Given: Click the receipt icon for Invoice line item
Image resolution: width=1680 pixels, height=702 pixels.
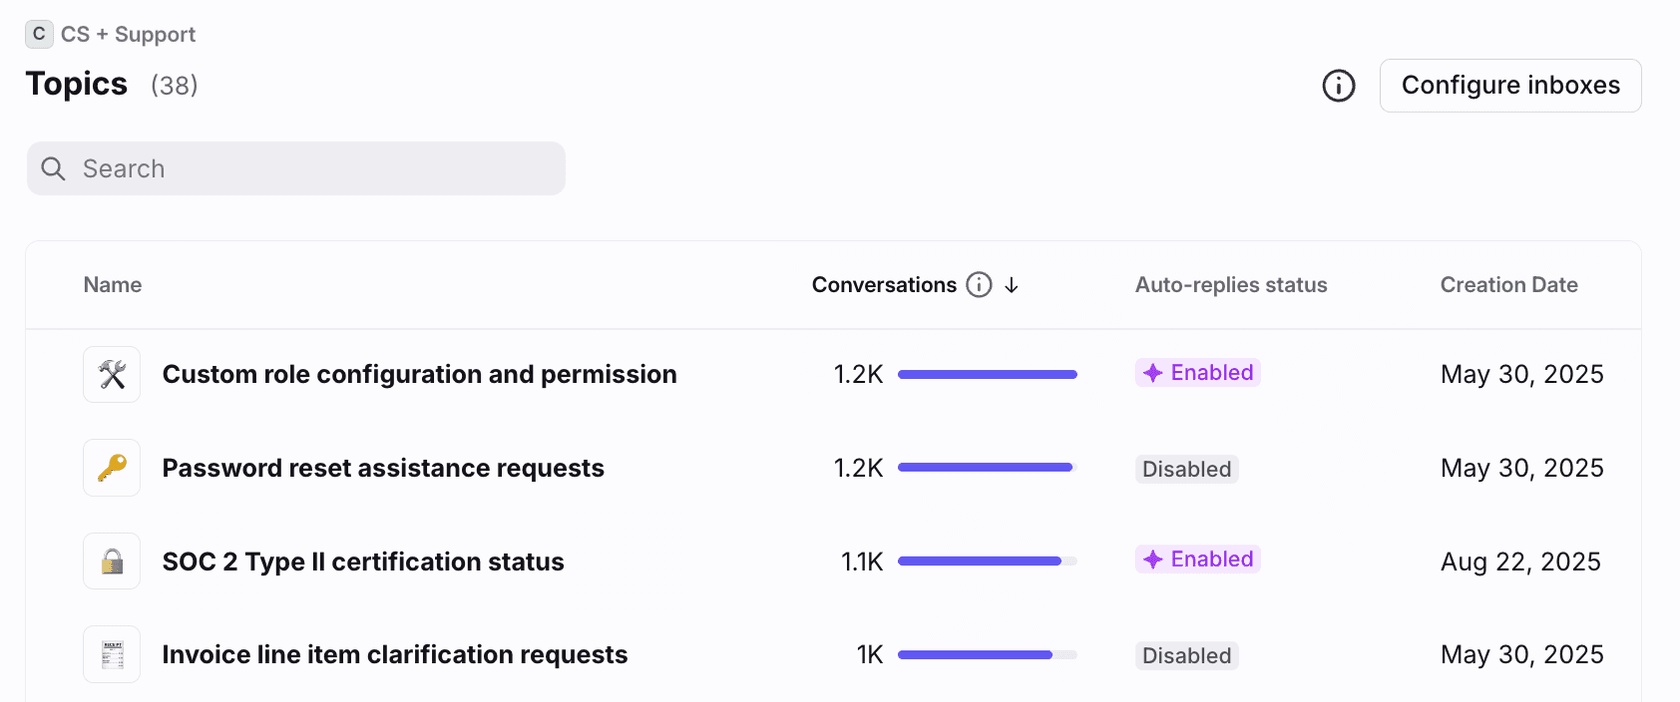Looking at the screenshot, I should (x=112, y=654).
